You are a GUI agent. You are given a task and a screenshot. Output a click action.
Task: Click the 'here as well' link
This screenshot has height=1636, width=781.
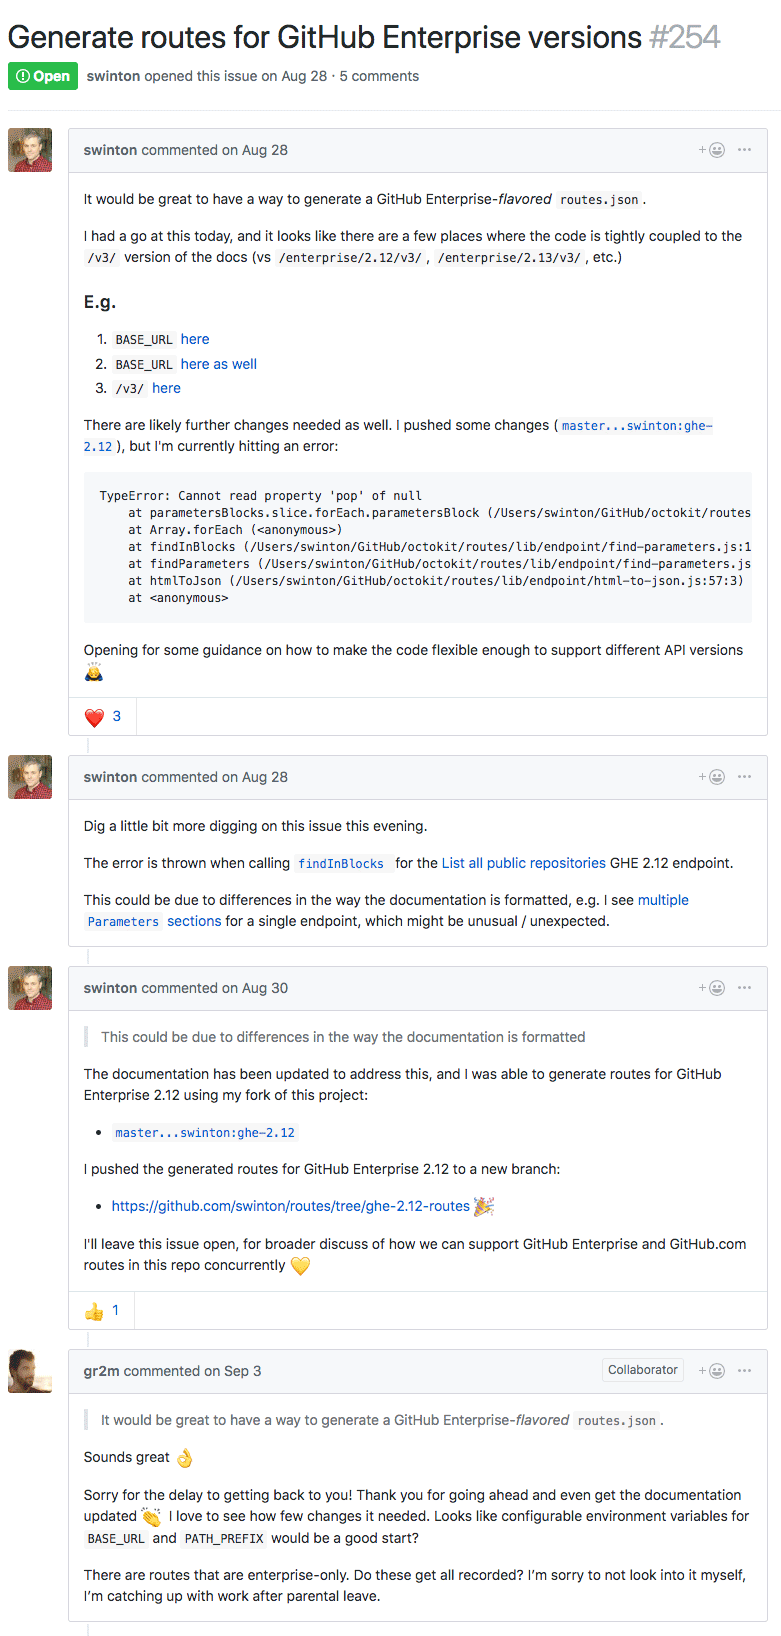click(218, 364)
